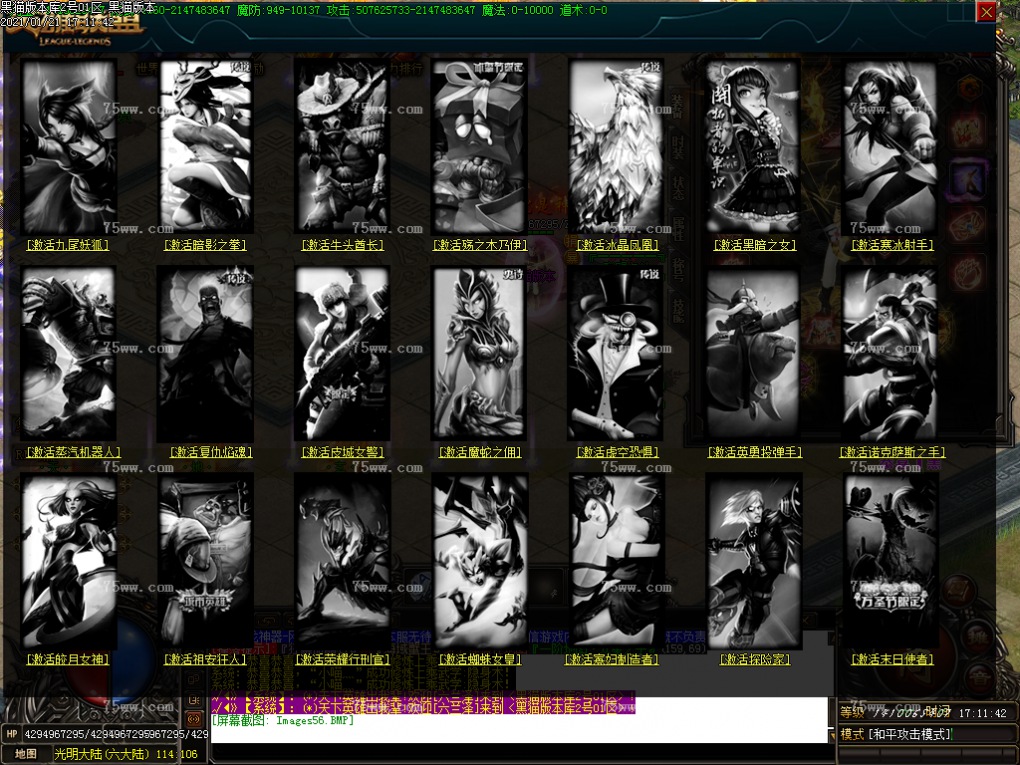Click the 激活九尾妖狐 link
Screen dimensions: 1020x765
point(68,245)
